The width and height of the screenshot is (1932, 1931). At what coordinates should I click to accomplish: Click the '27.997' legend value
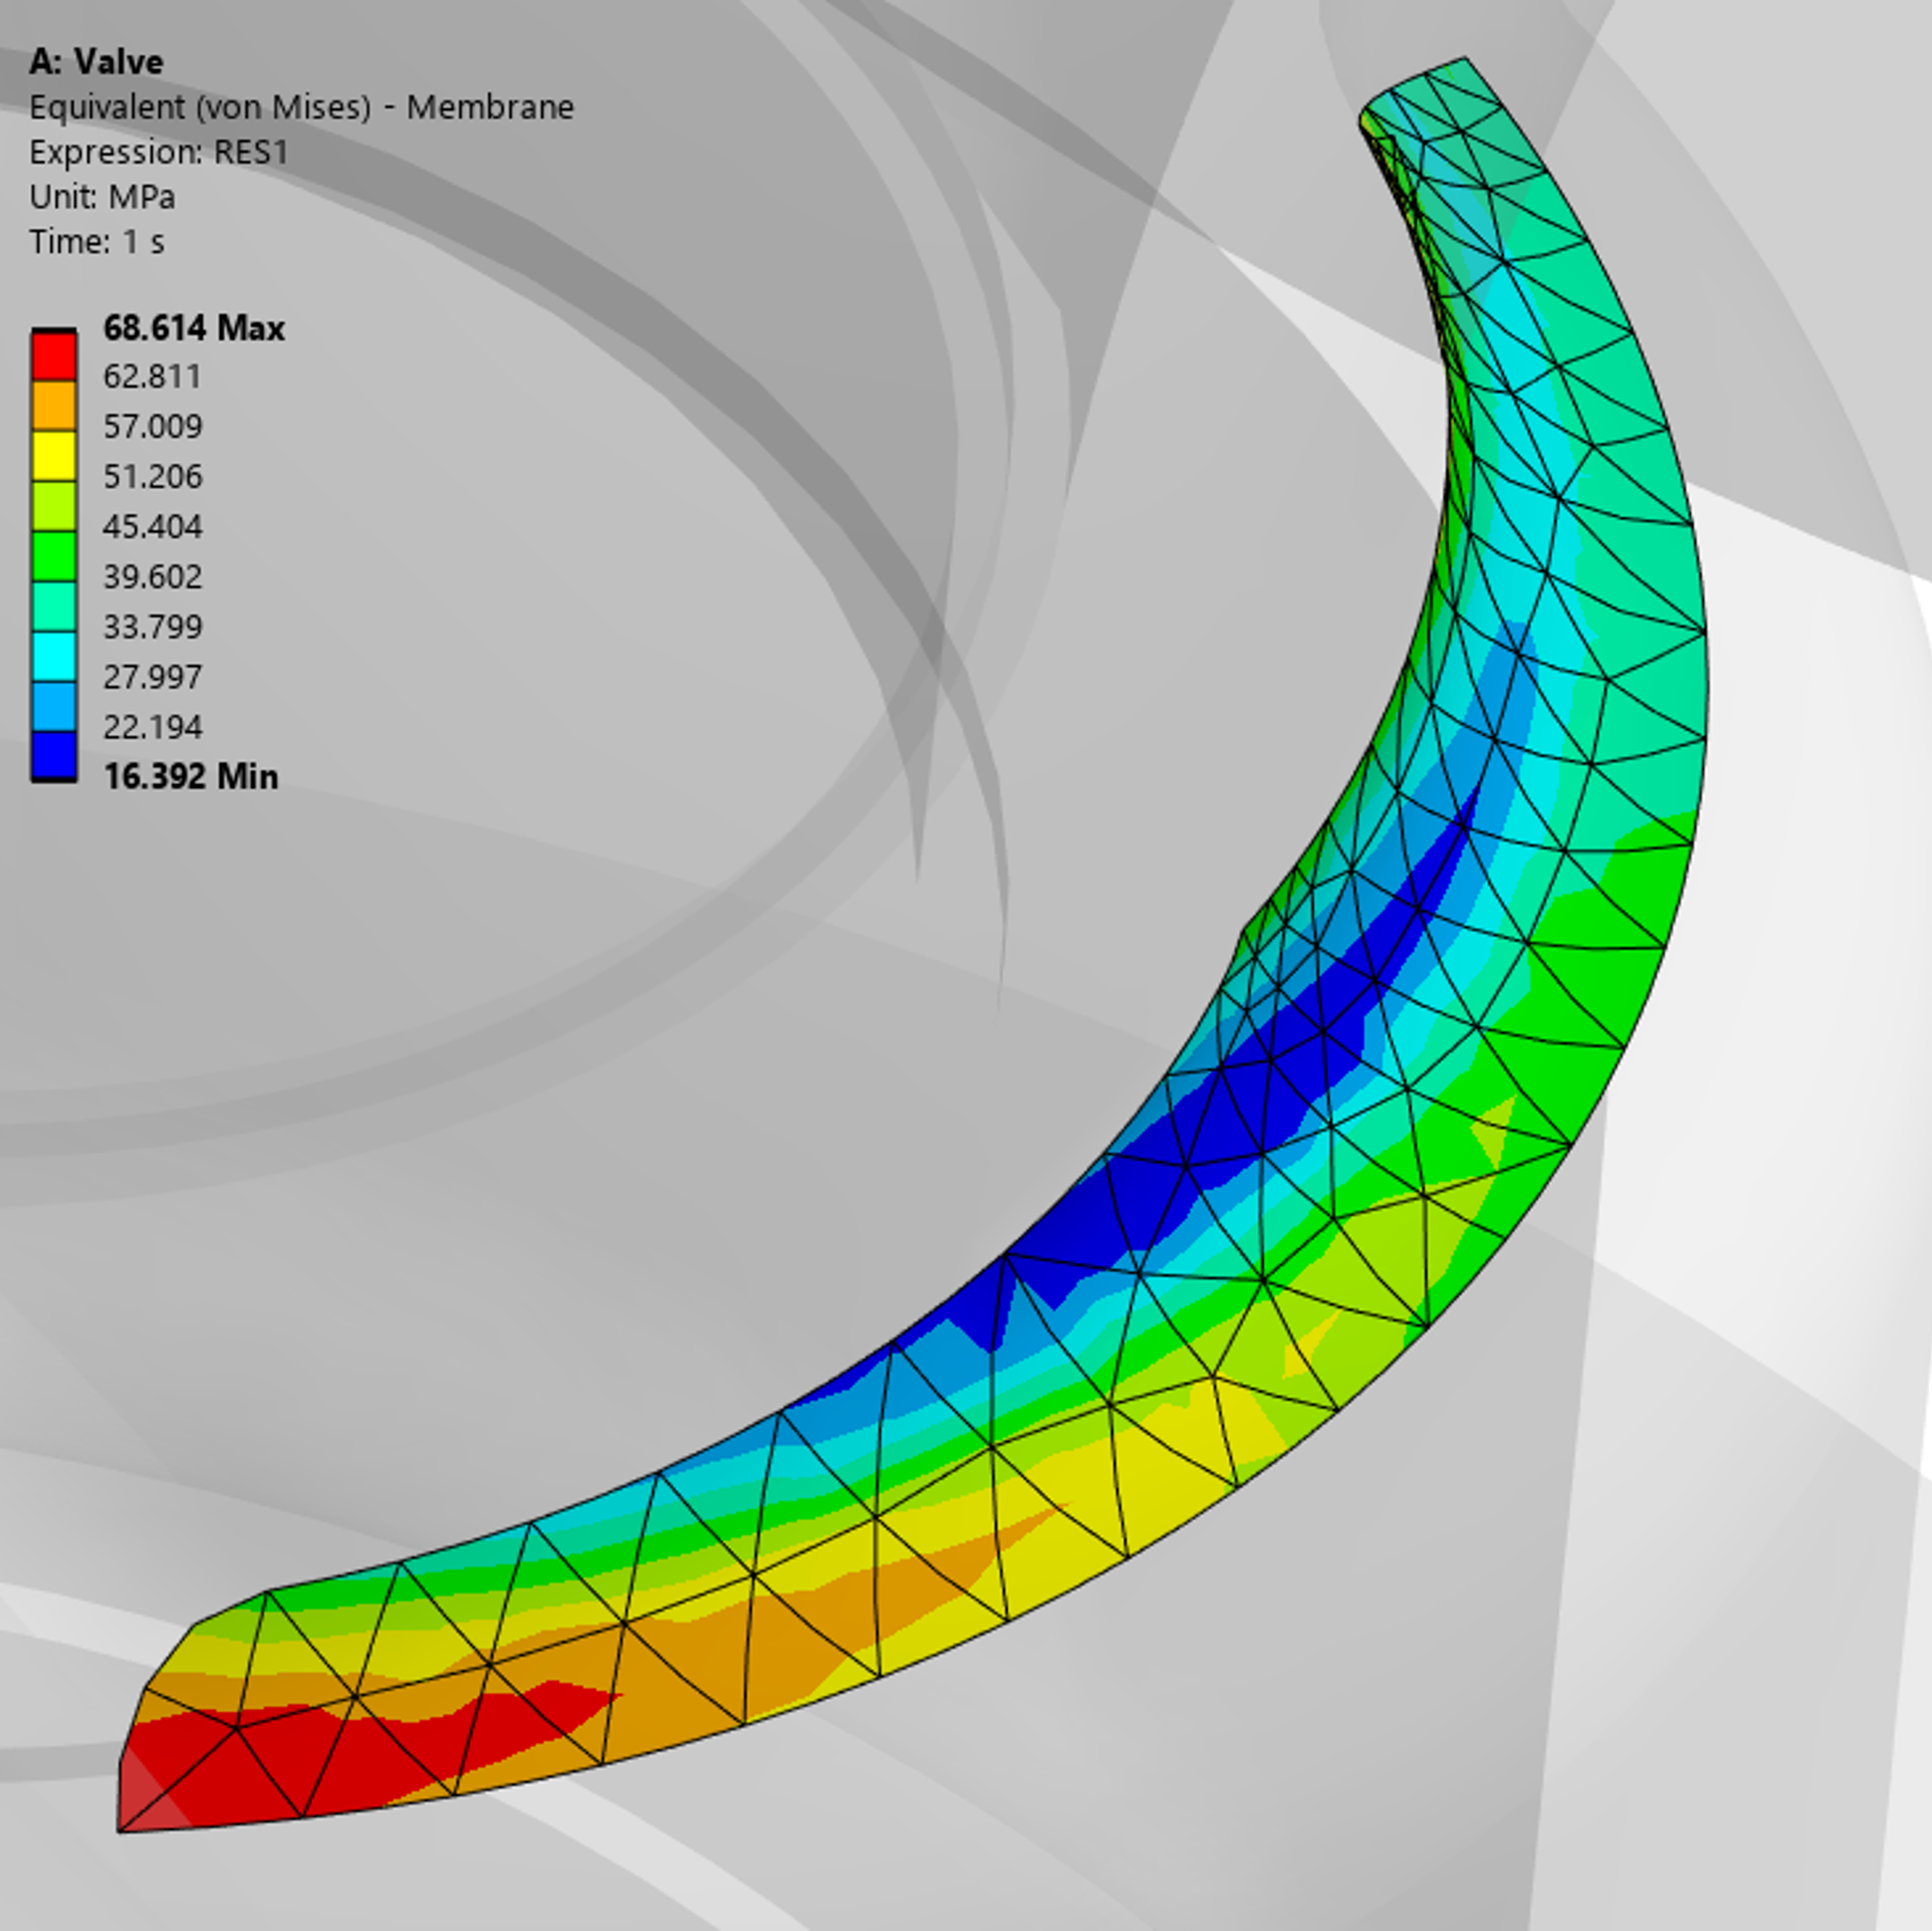click(x=152, y=677)
